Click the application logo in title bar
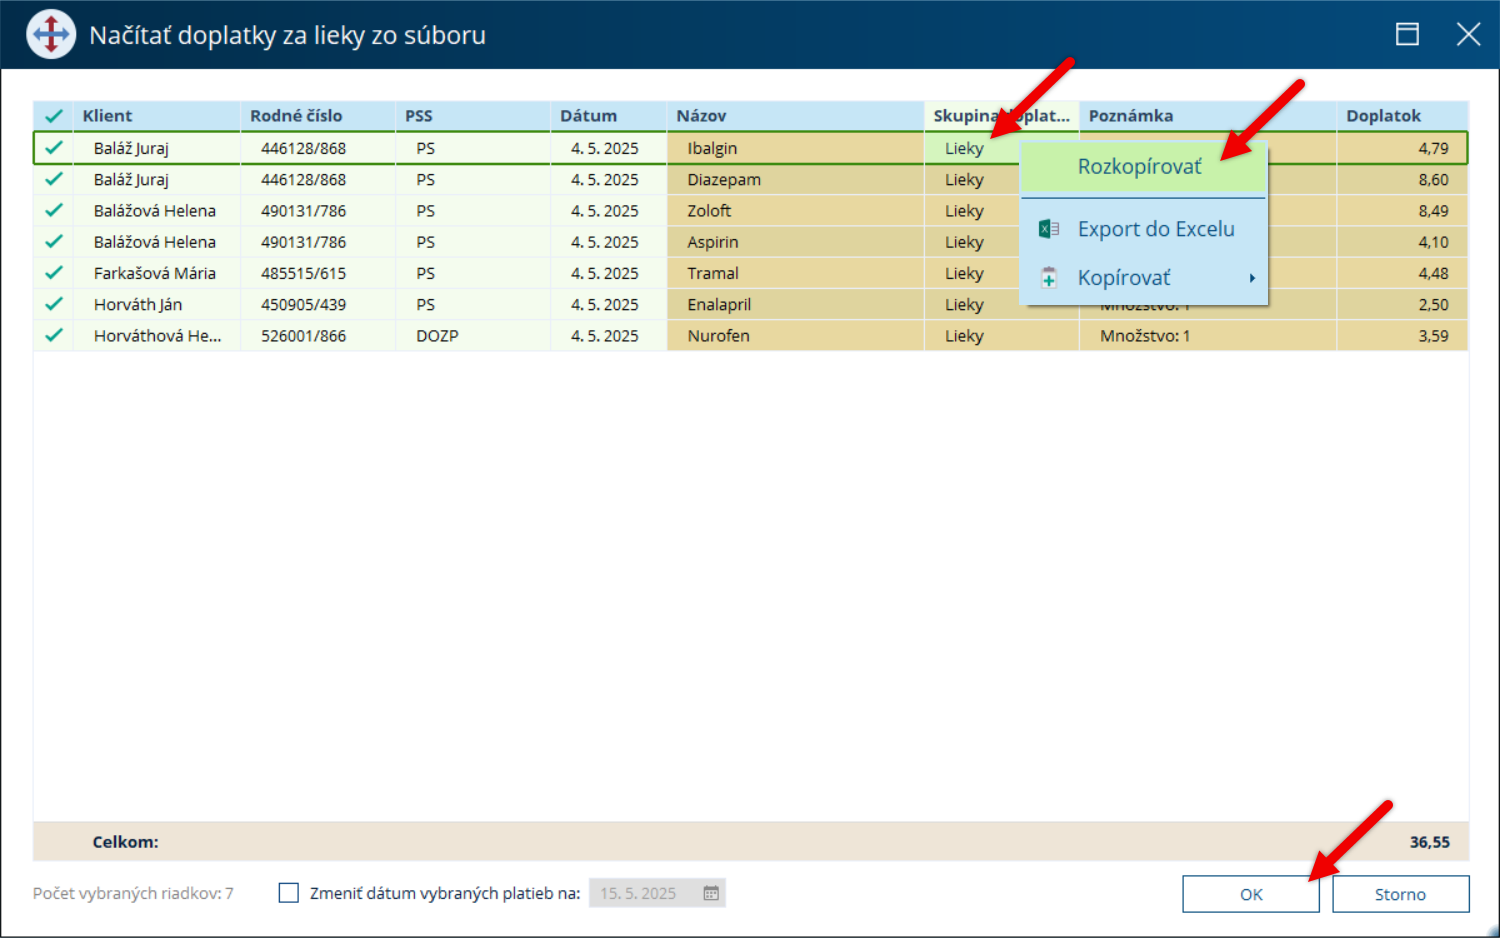This screenshot has width=1500, height=938. 51,35
